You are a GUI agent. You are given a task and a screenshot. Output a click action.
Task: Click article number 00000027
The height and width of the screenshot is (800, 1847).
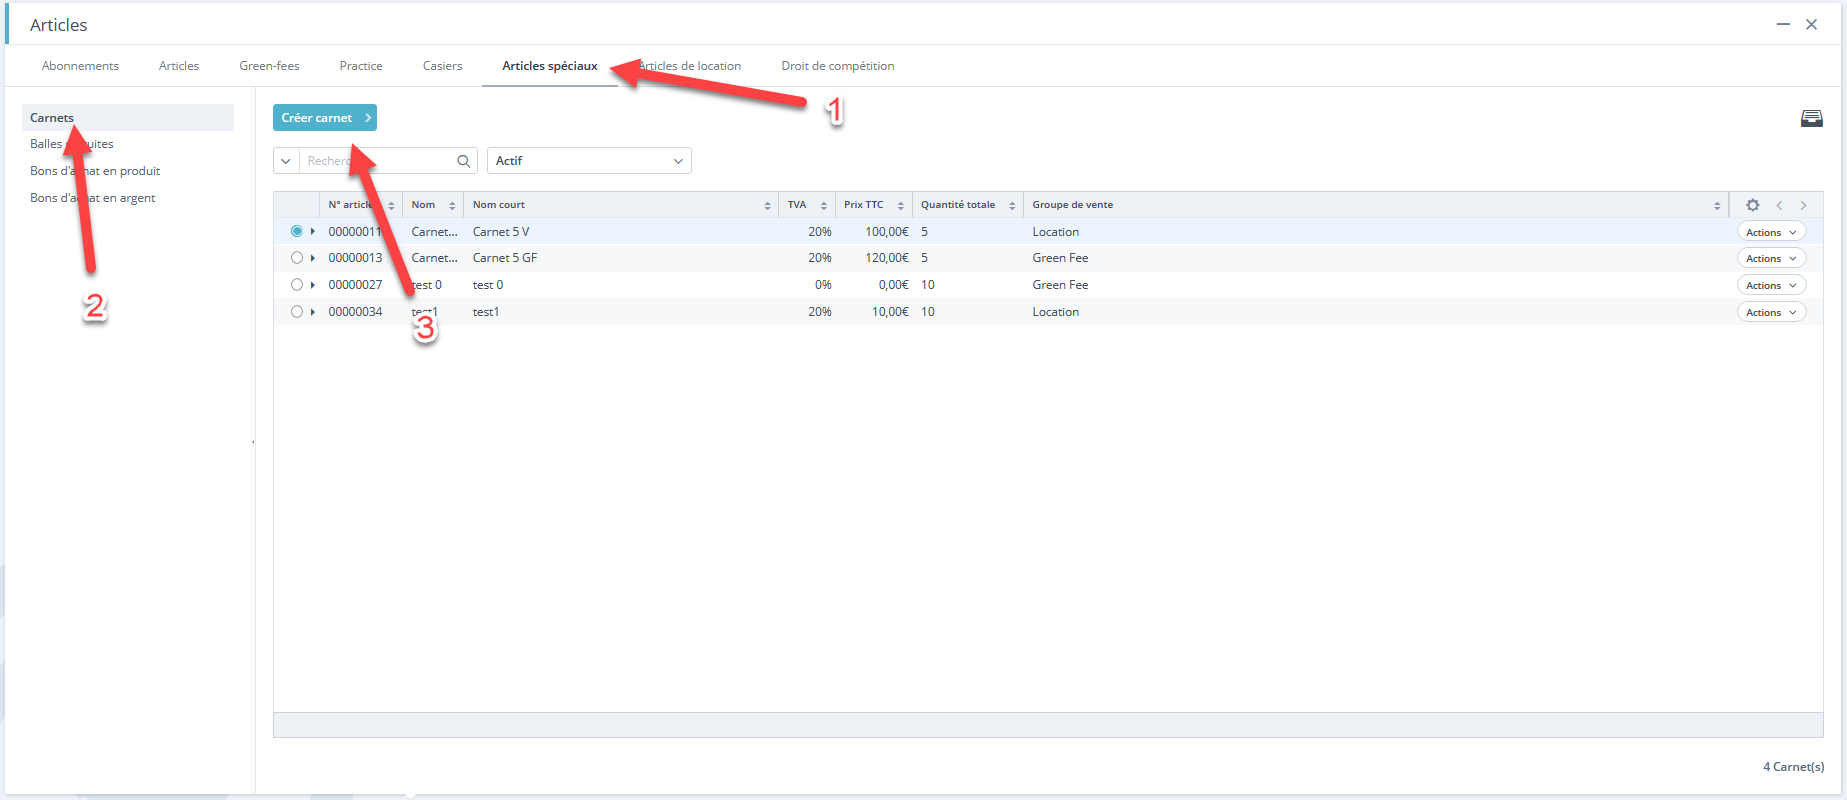pyautogui.click(x=355, y=285)
